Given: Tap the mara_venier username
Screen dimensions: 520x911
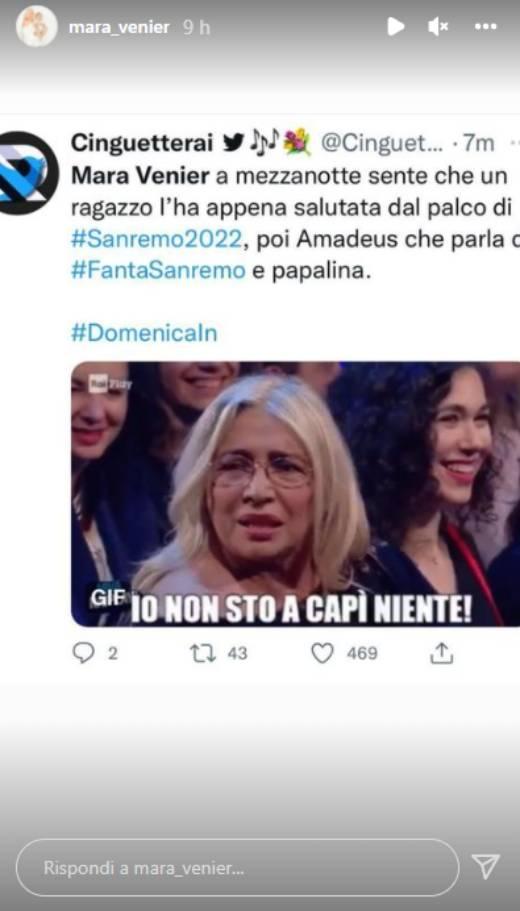Looking at the screenshot, I should pos(119,27).
